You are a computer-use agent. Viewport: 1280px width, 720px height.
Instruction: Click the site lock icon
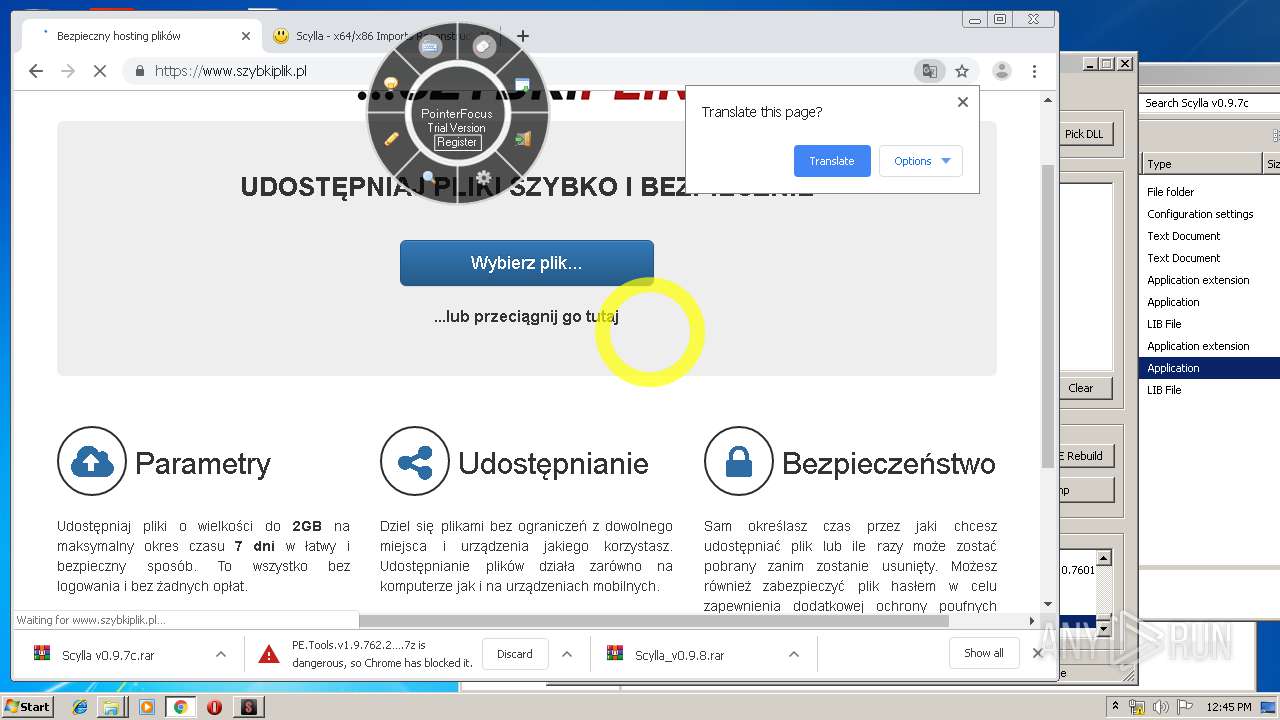tap(139, 71)
